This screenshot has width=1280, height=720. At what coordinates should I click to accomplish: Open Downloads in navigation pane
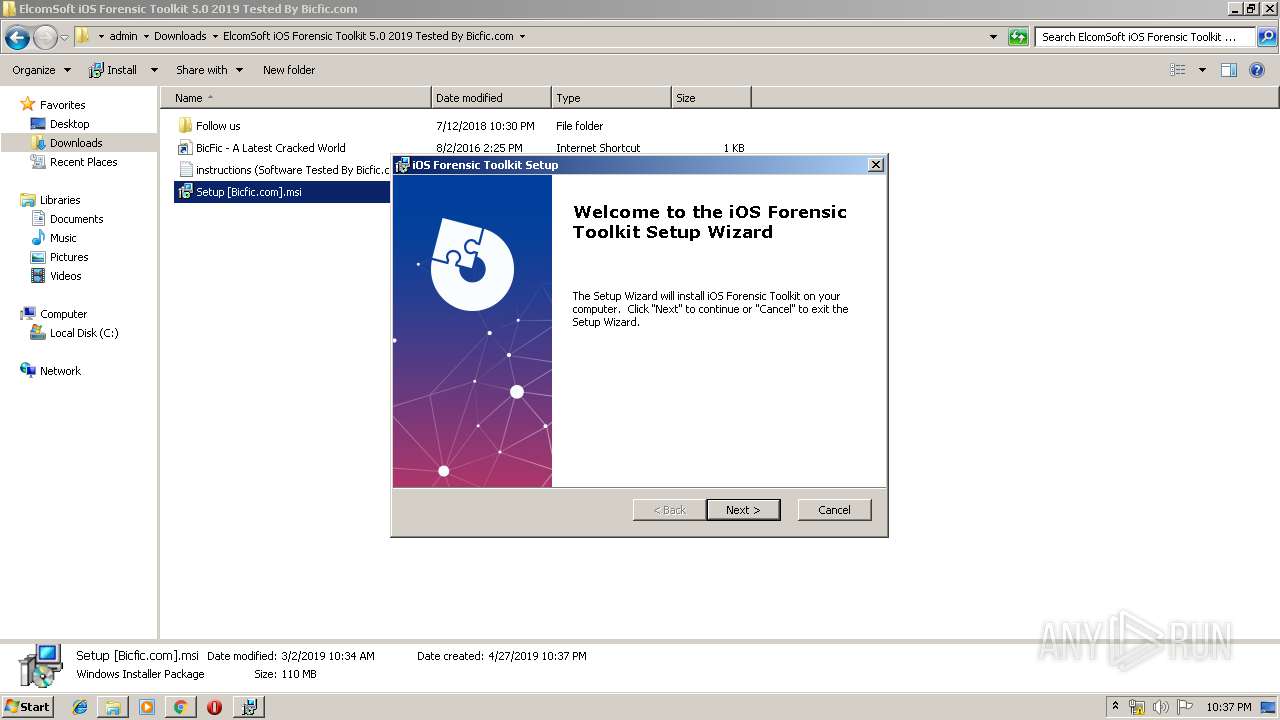coord(76,143)
